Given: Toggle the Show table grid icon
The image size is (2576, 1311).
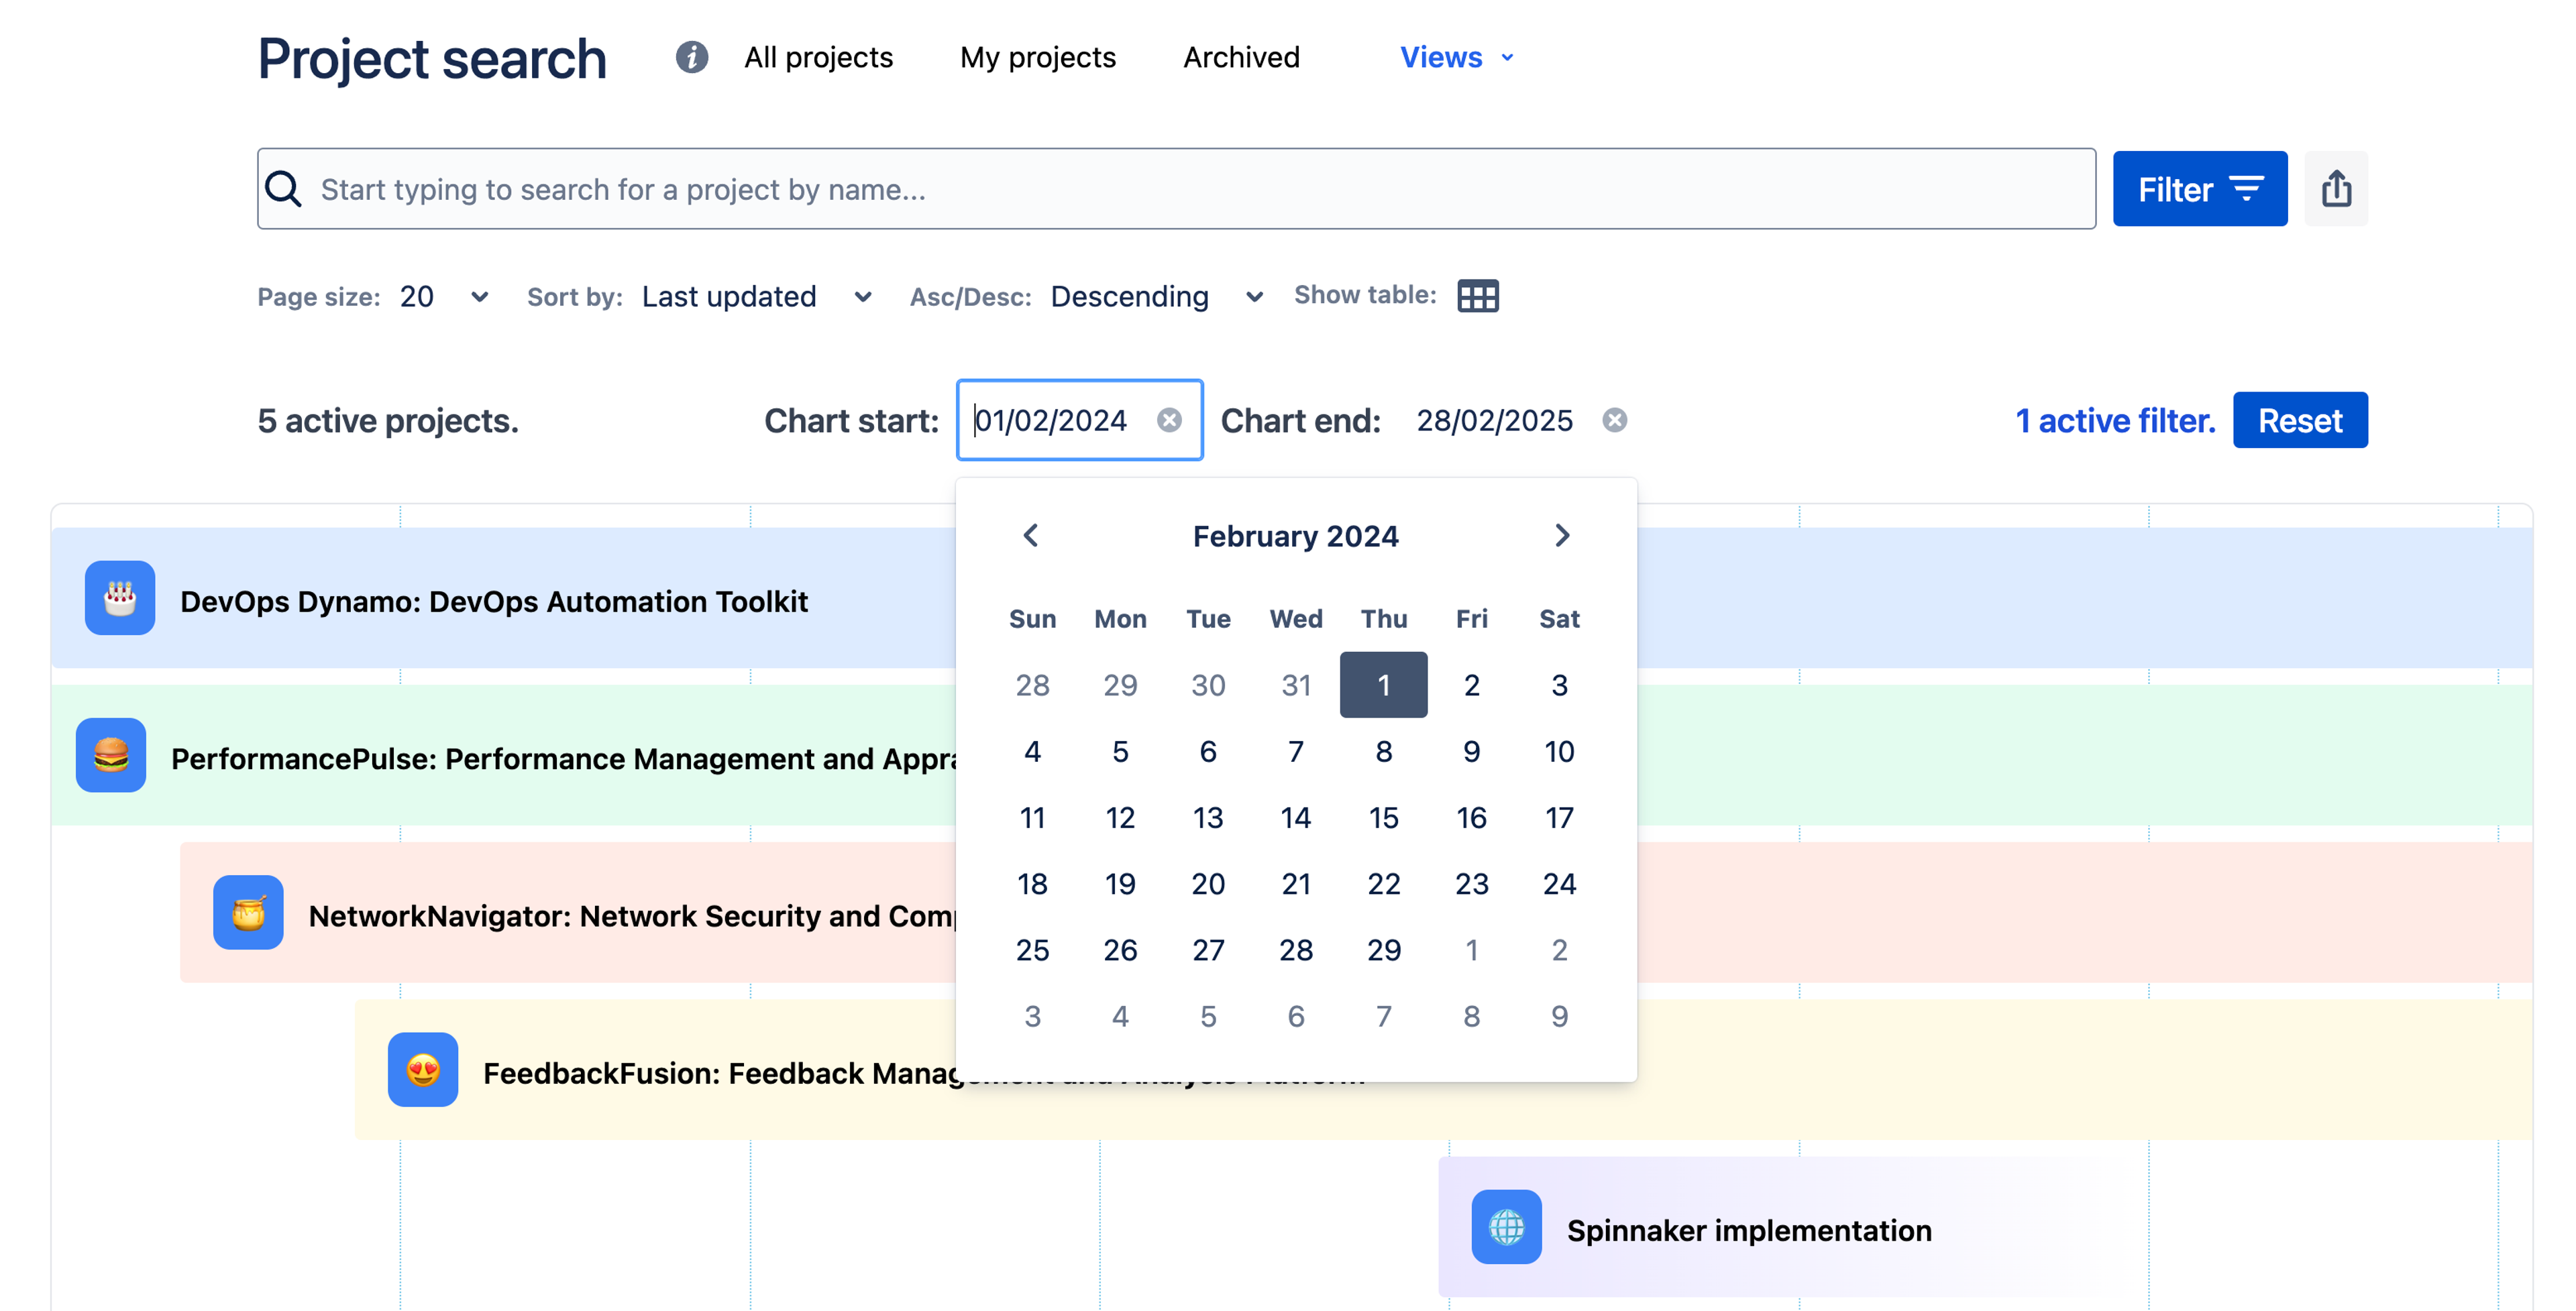Looking at the screenshot, I should coord(1477,296).
